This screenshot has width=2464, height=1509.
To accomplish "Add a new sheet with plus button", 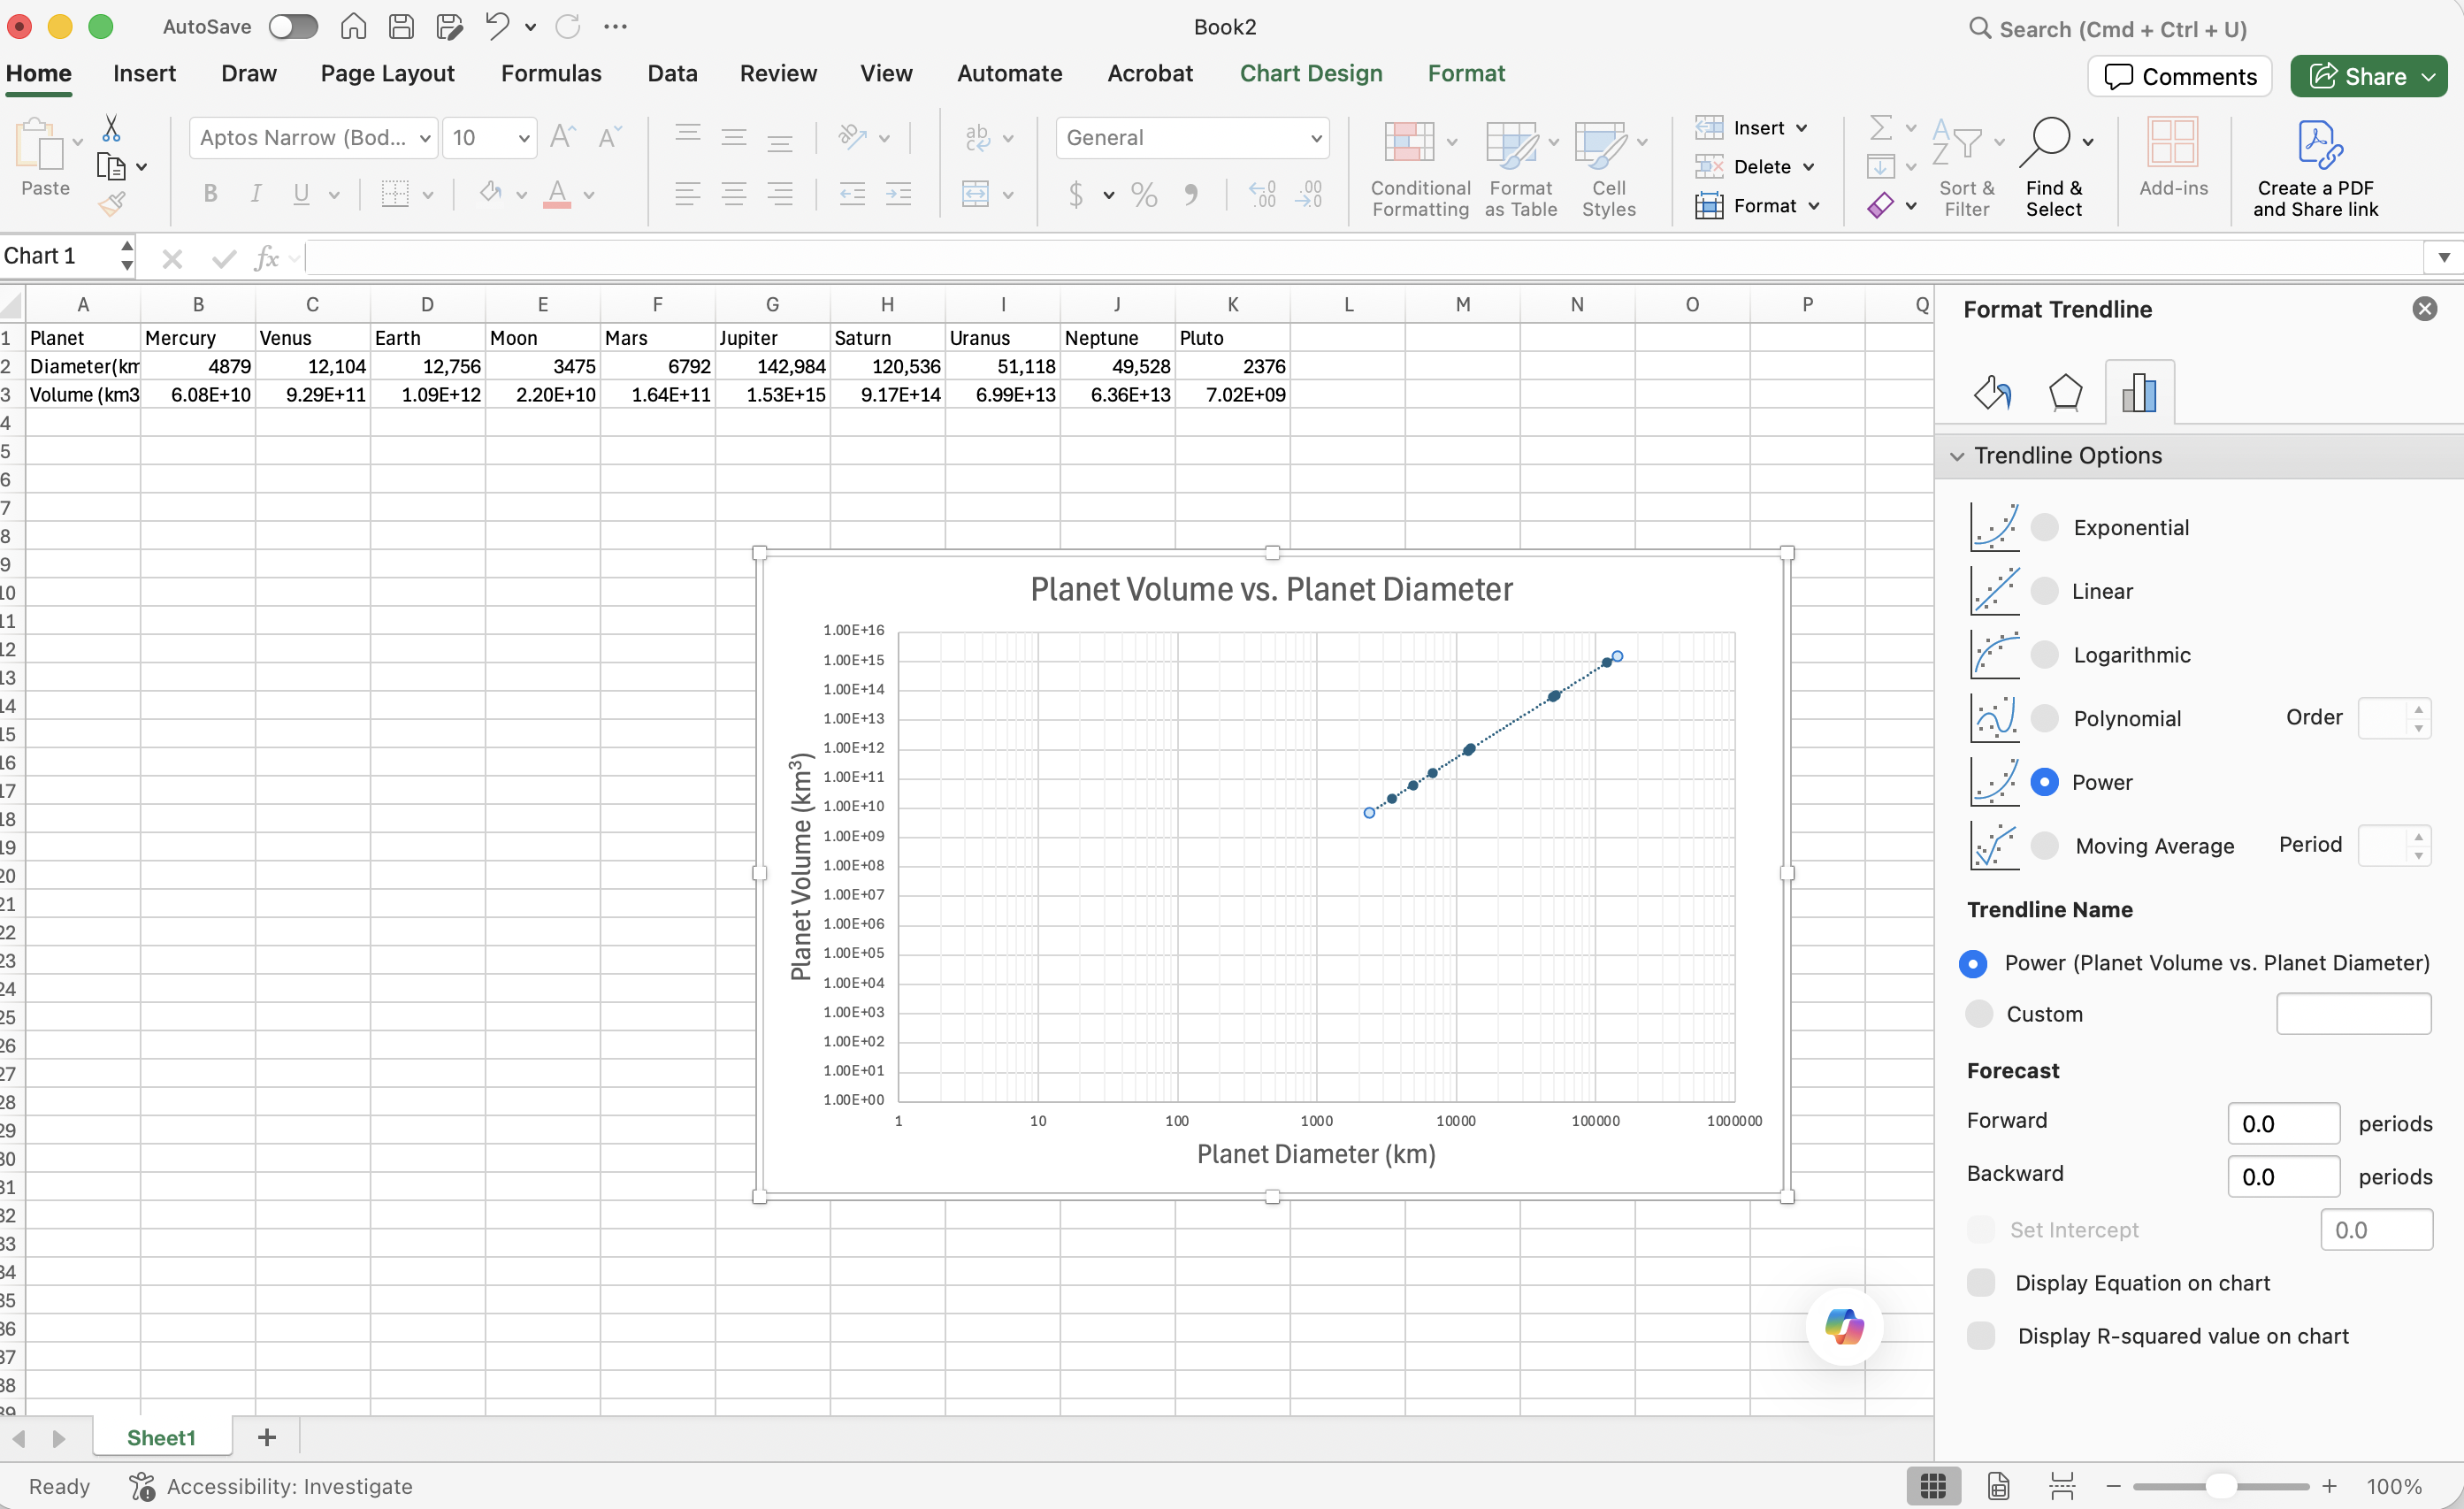I will pos(267,1438).
